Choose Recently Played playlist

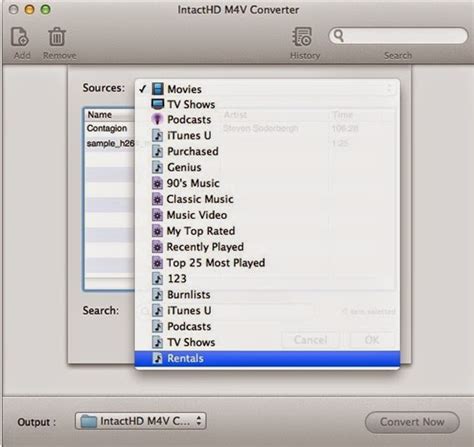point(267,247)
